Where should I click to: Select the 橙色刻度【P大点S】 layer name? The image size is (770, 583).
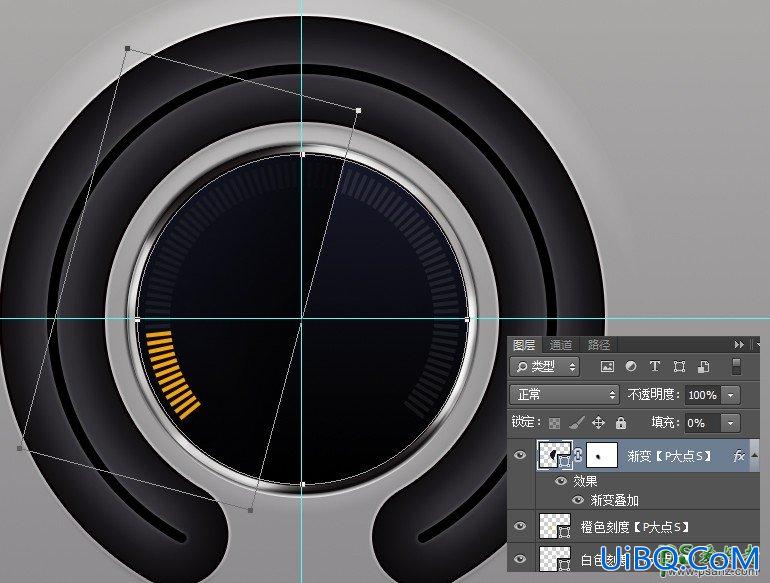pos(635,527)
